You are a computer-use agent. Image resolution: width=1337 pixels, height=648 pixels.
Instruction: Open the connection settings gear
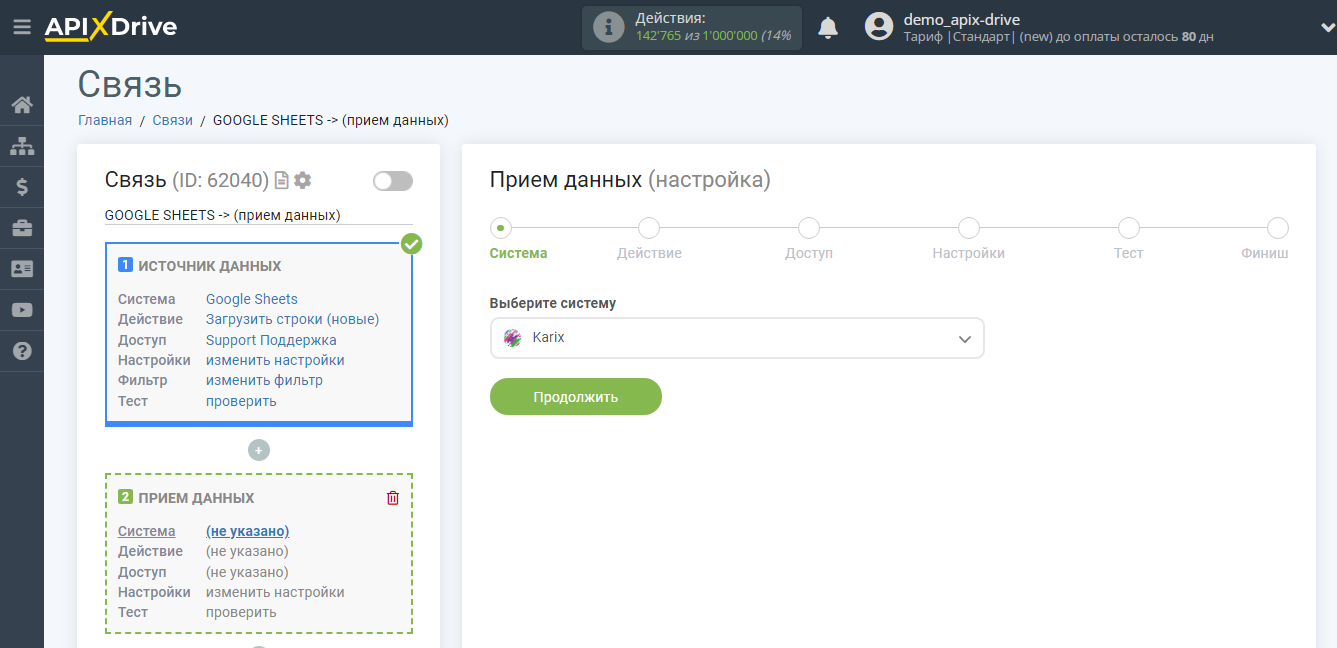(x=303, y=180)
